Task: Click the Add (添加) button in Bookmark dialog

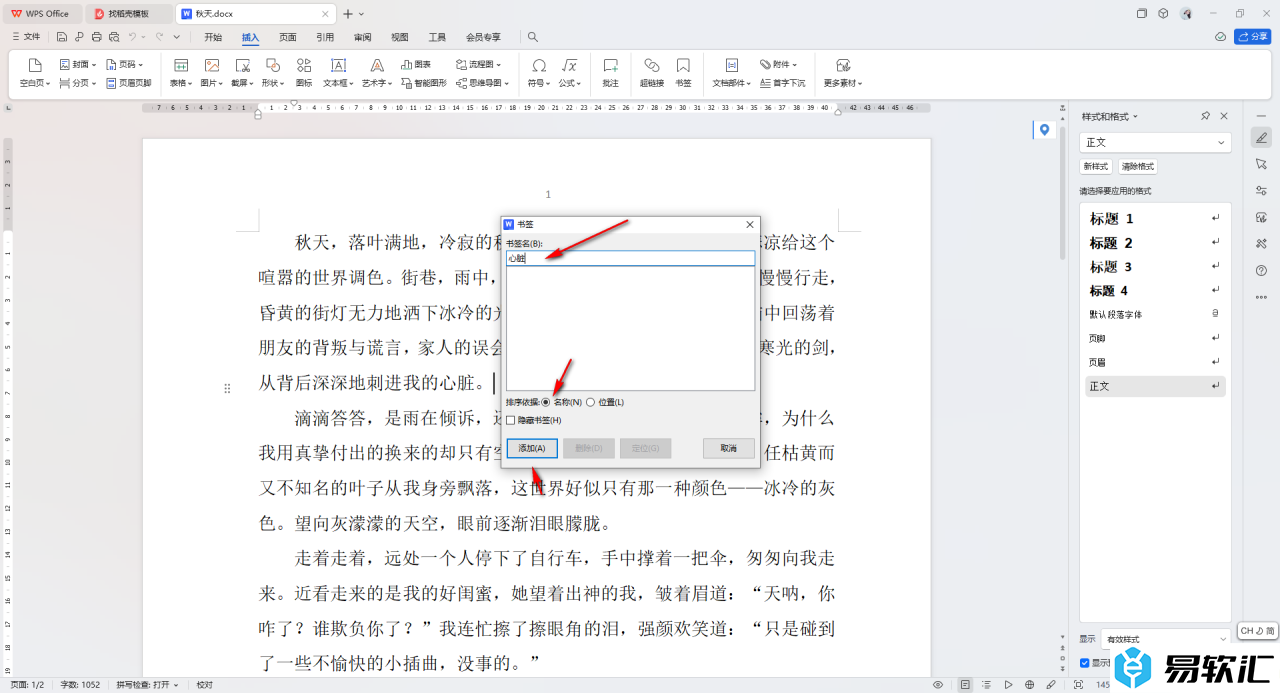Action: tap(532, 448)
